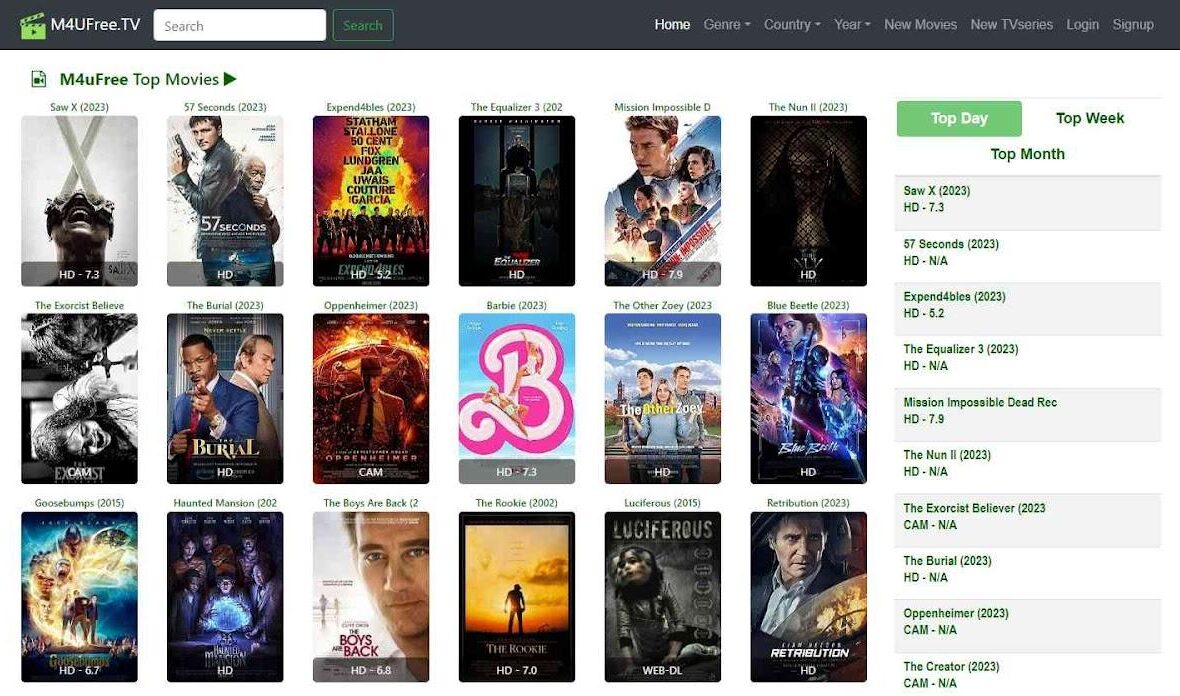
Task: Open the Saw X poster thumbnail
Action: click(79, 201)
